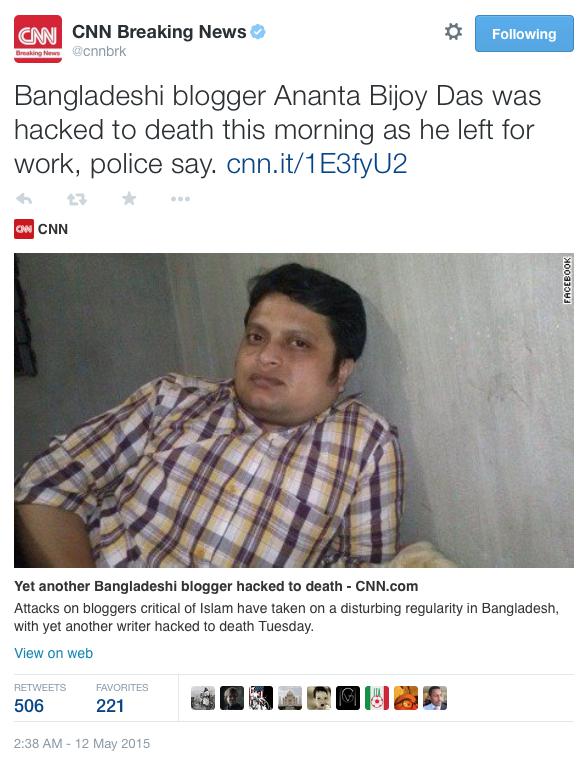The height and width of the screenshot is (765, 585).
Task: Retweet this CNN Breaking News tweet
Action: pos(77,199)
